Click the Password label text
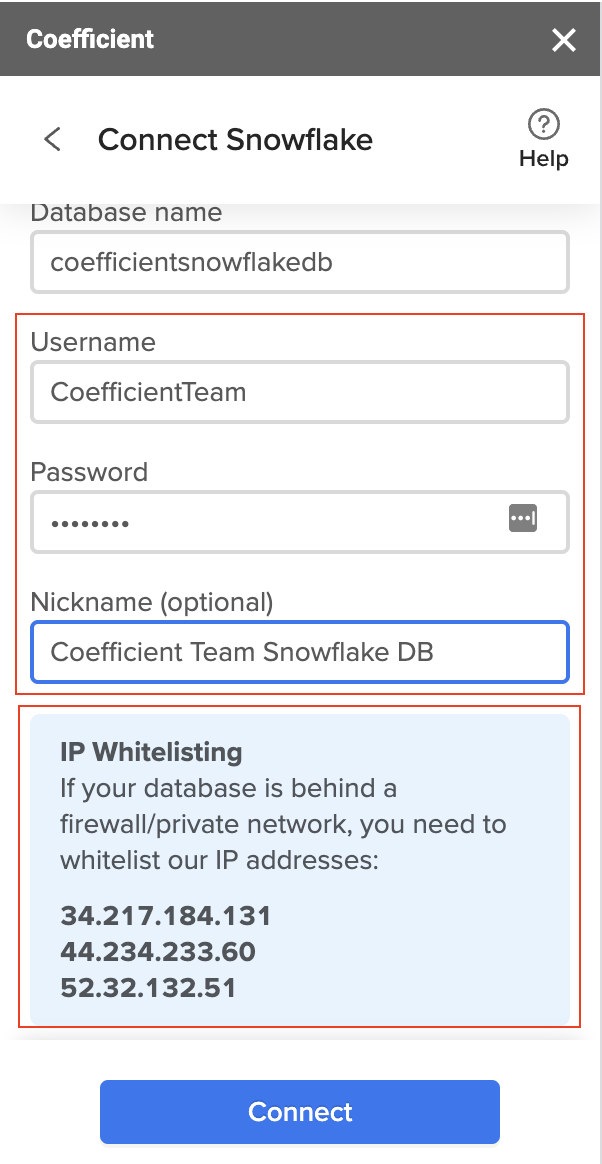Viewport: 602px width, 1164px height. click(x=89, y=471)
